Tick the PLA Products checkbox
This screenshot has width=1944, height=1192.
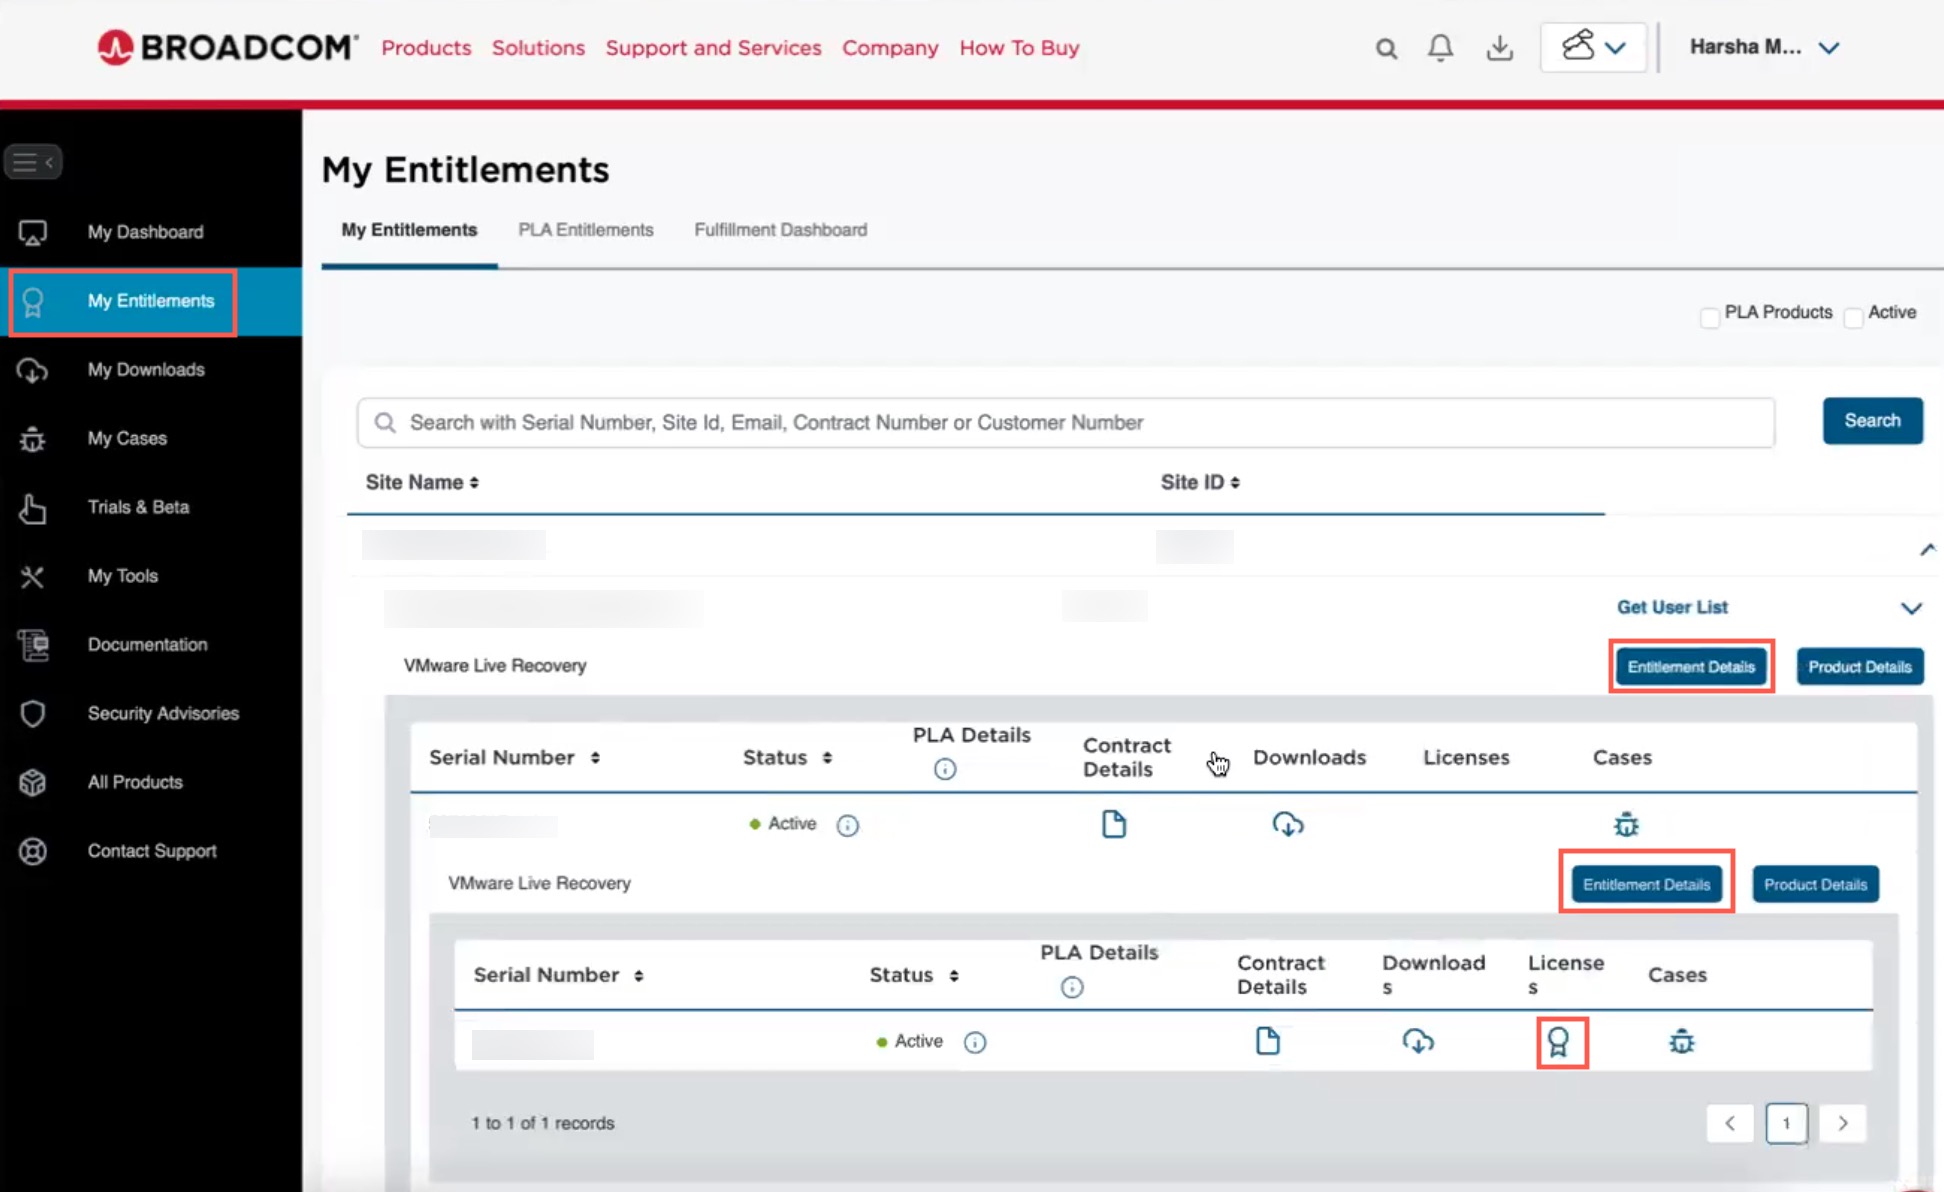tap(1710, 318)
